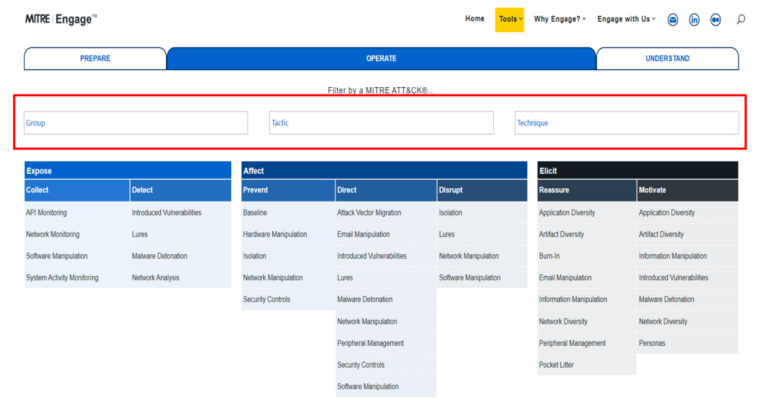Select the Reassure approach header

point(587,190)
